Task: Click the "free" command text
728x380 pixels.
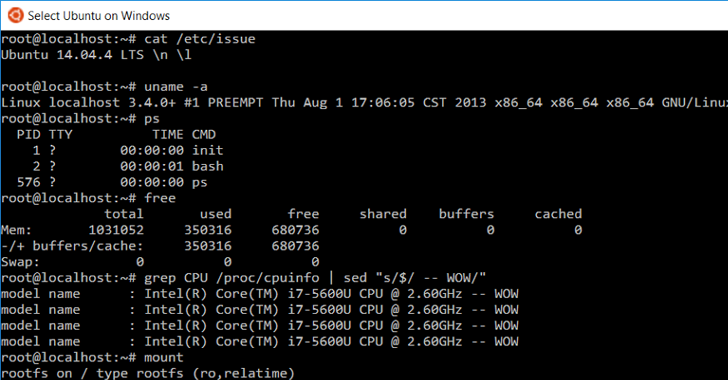Action: coord(160,198)
